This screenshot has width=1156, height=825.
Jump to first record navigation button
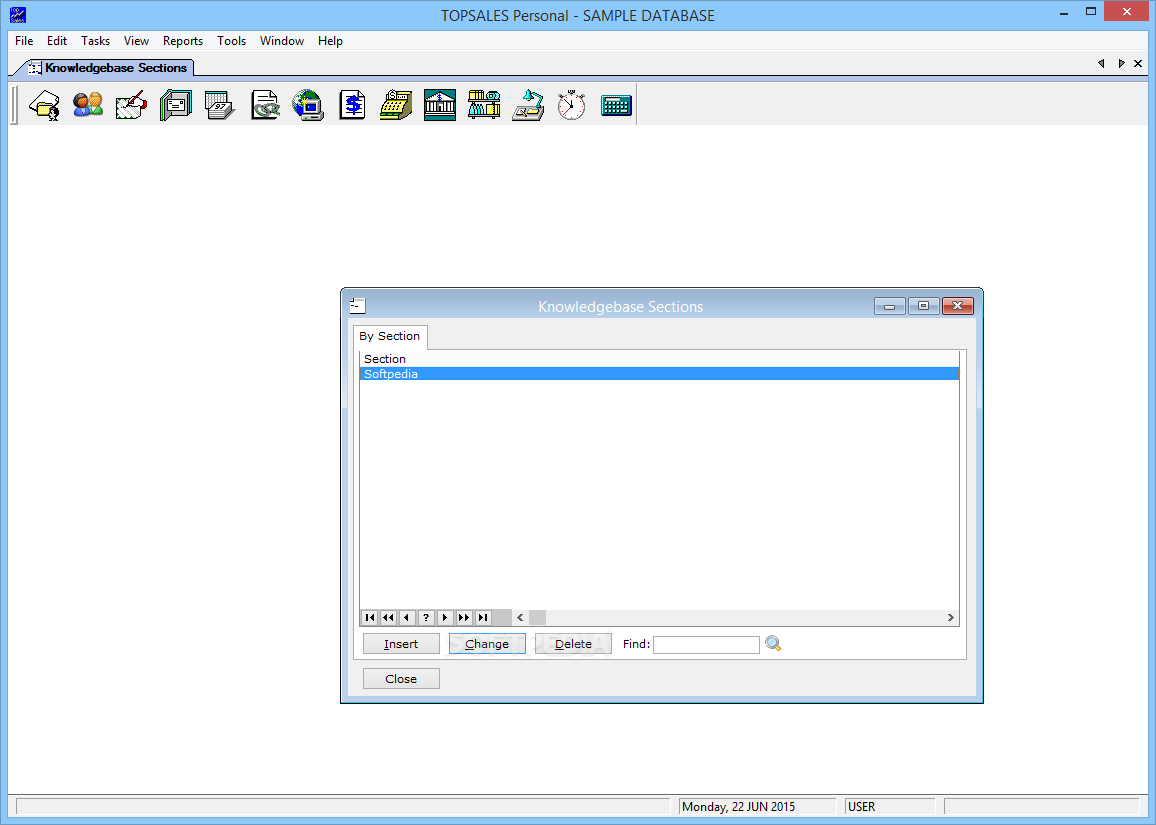pos(370,618)
